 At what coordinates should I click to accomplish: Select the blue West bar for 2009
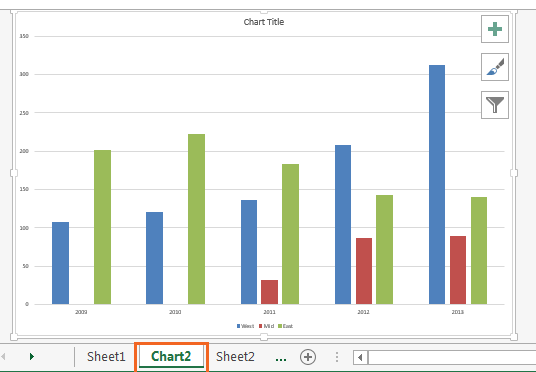61,263
